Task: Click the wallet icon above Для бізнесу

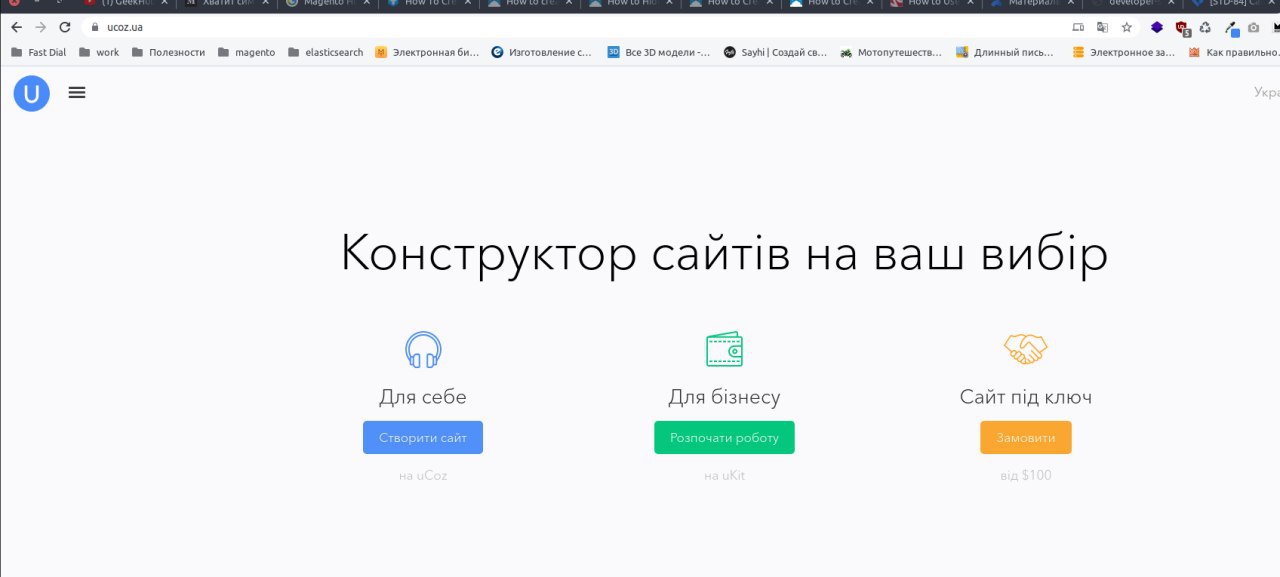Action: pos(724,349)
